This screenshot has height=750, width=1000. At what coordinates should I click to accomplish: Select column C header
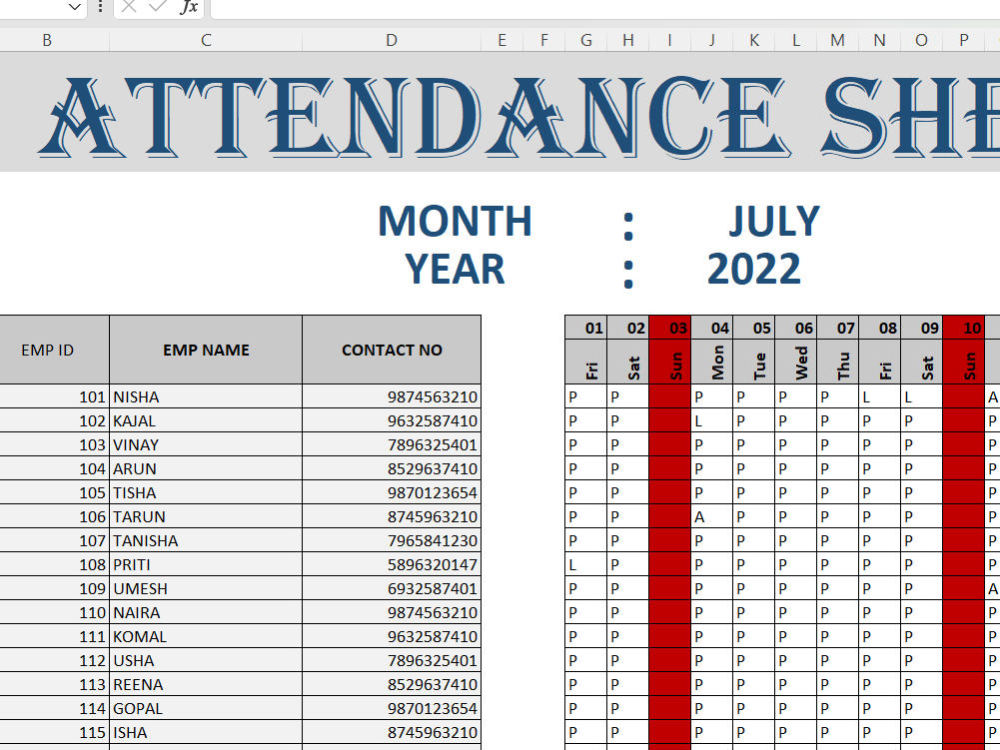(206, 40)
